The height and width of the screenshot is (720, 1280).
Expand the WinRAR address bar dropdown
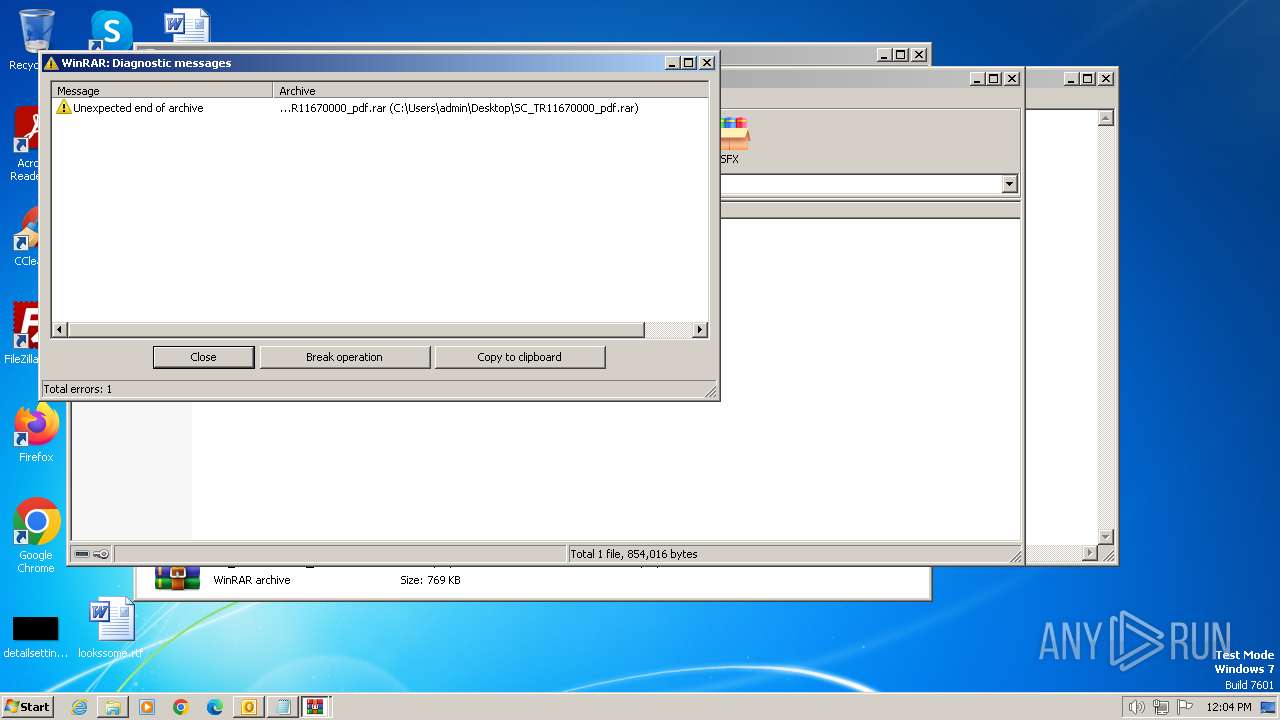point(1009,184)
